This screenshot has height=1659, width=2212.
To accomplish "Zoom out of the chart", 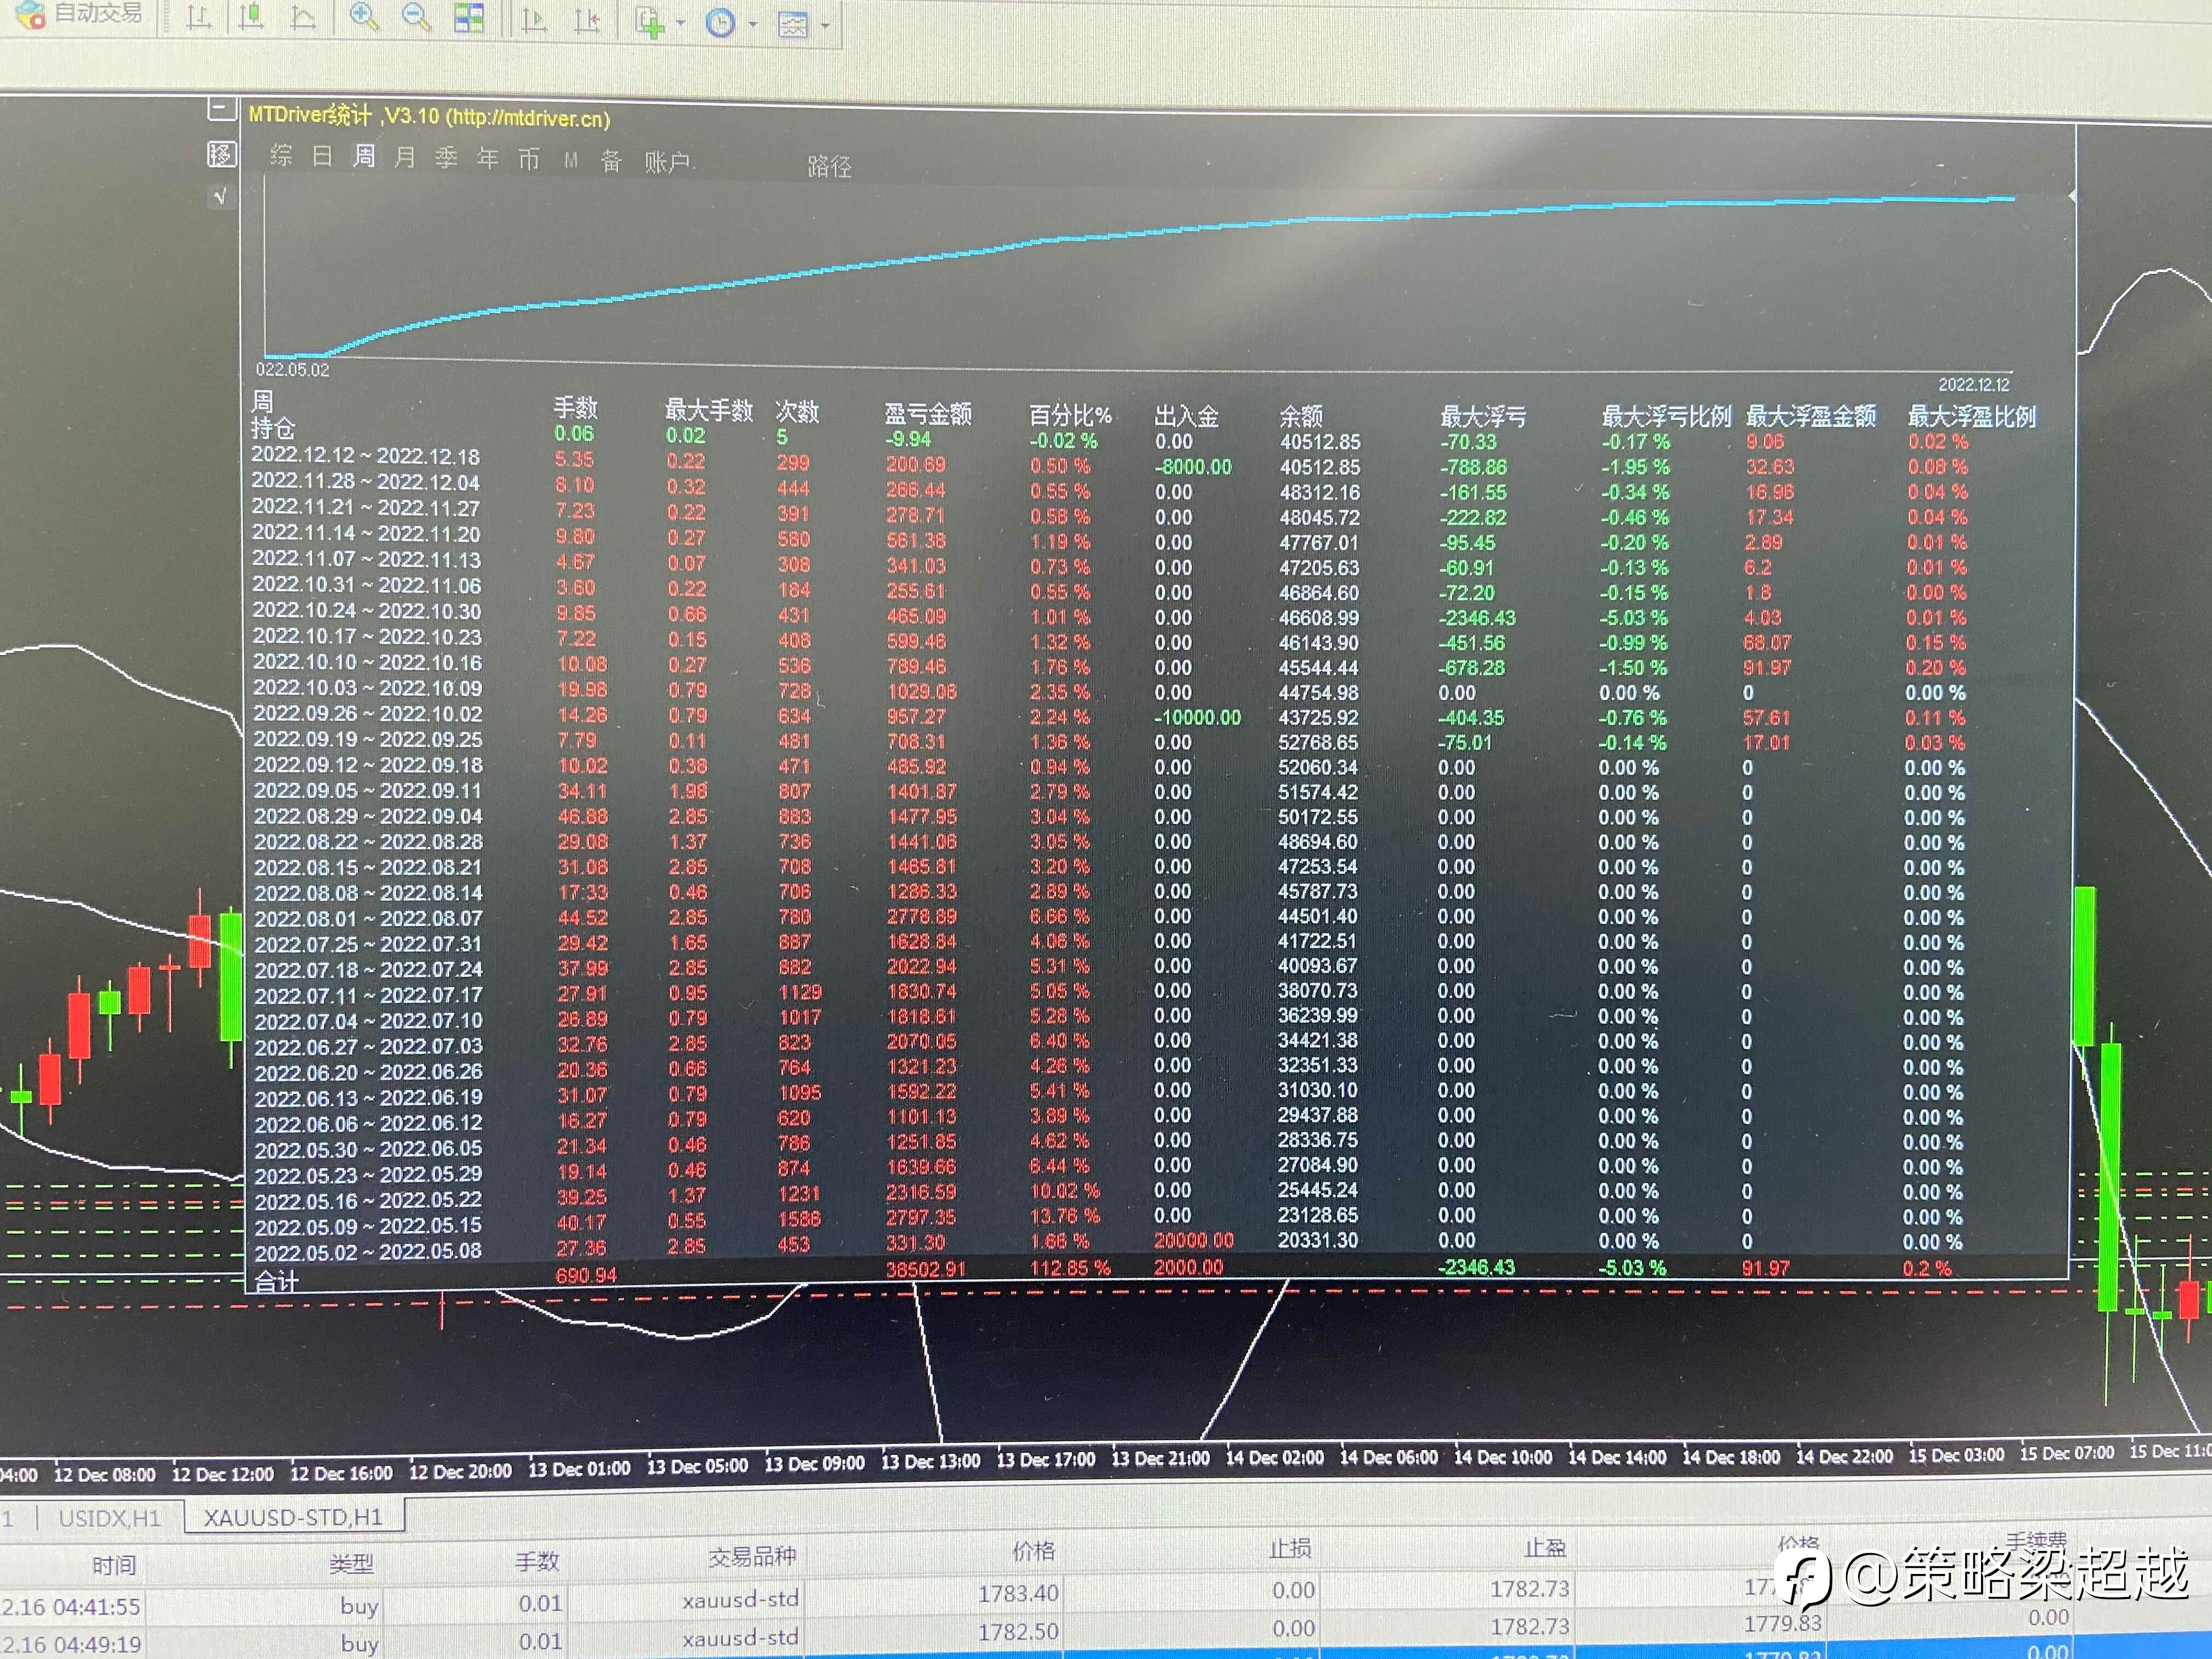I will (416, 18).
